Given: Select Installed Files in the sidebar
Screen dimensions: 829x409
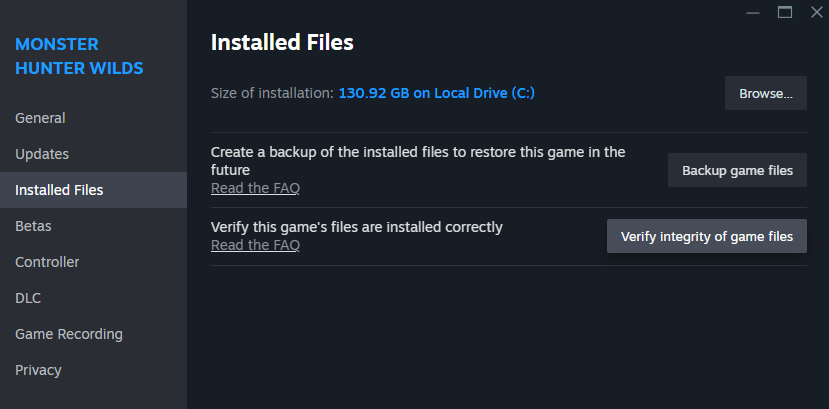Looking at the screenshot, I should tap(59, 190).
